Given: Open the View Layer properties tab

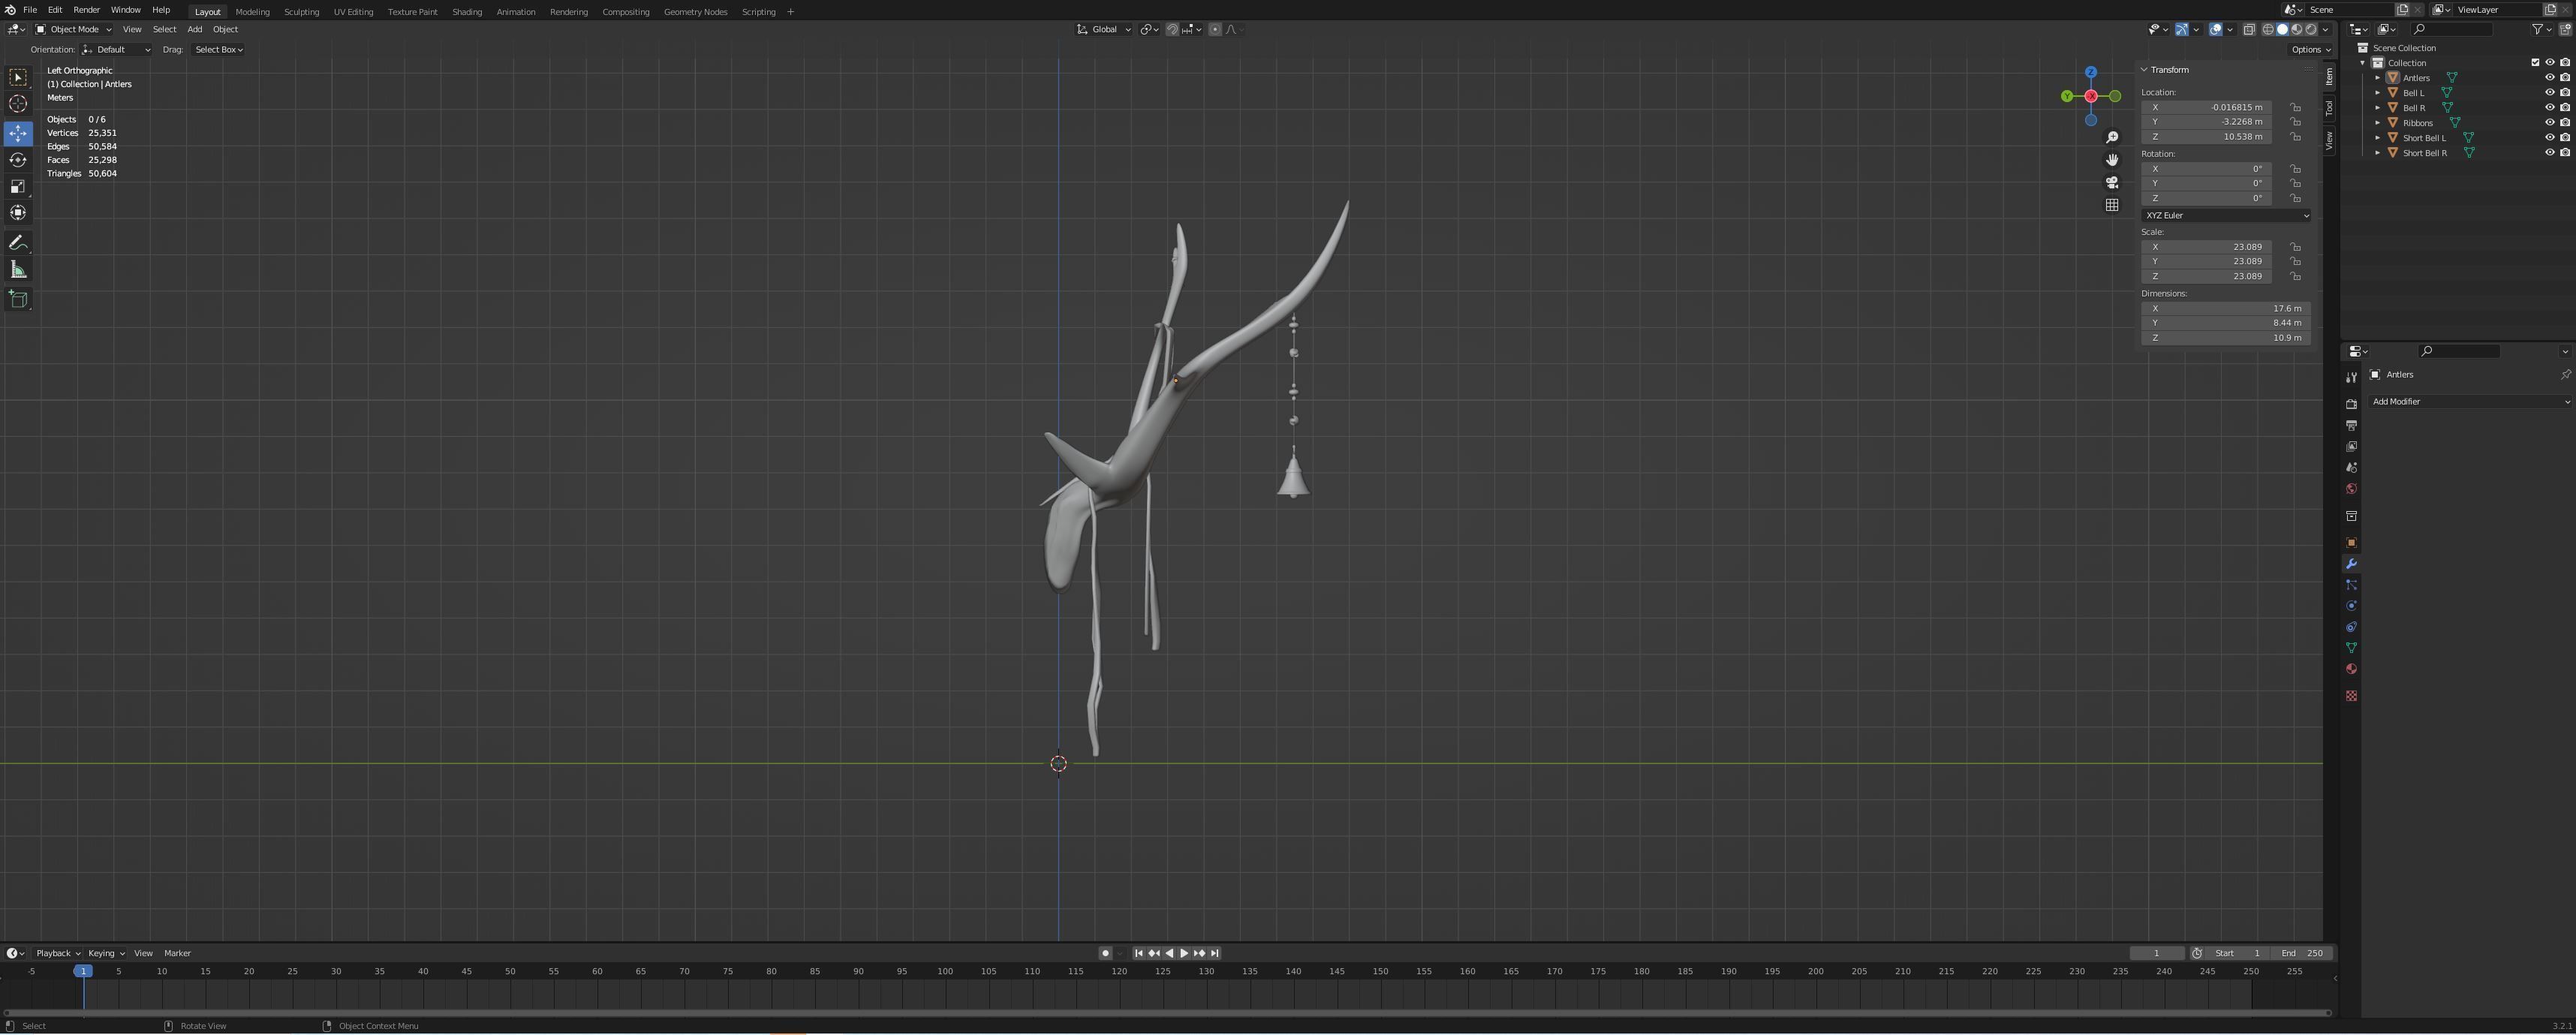Looking at the screenshot, I should click(2351, 447).
